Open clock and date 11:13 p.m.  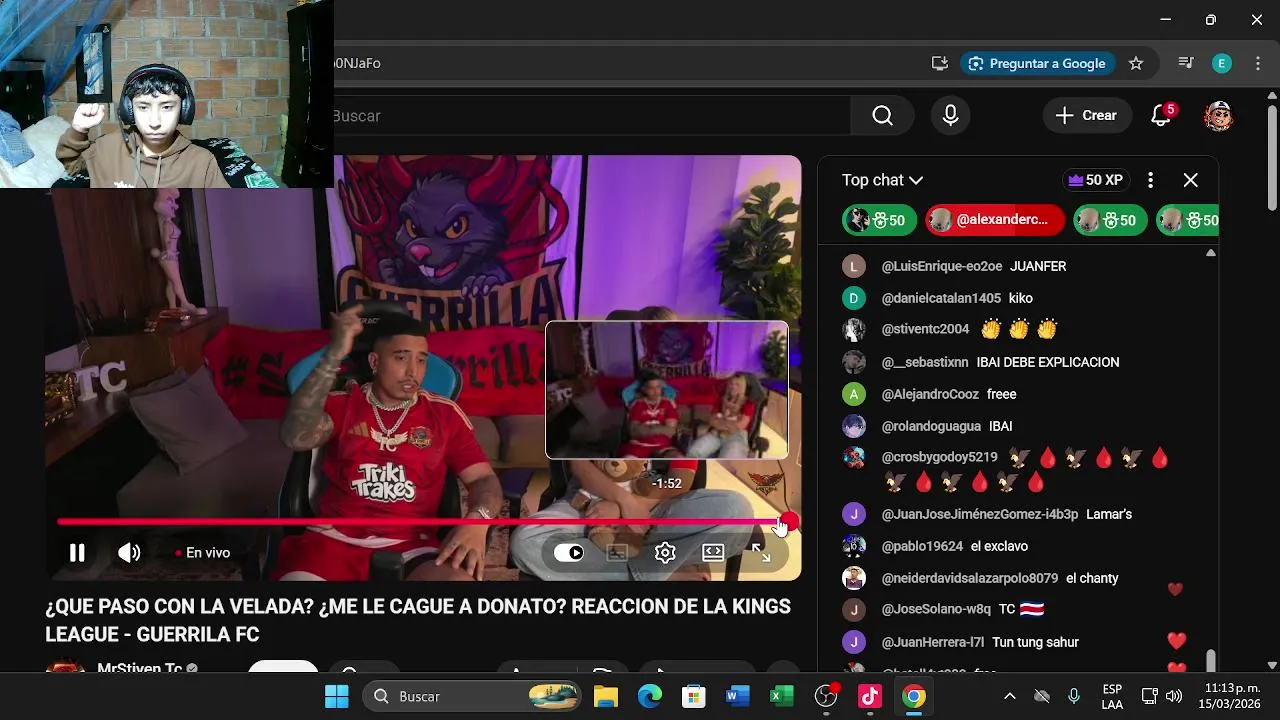(1230, 696)
